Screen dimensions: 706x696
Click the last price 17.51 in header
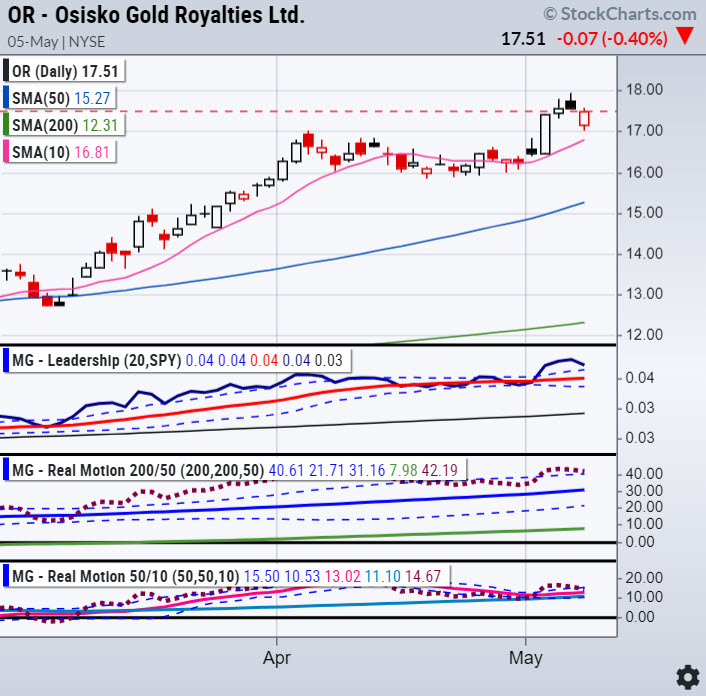pyautogui.click(x=523, y=39)
